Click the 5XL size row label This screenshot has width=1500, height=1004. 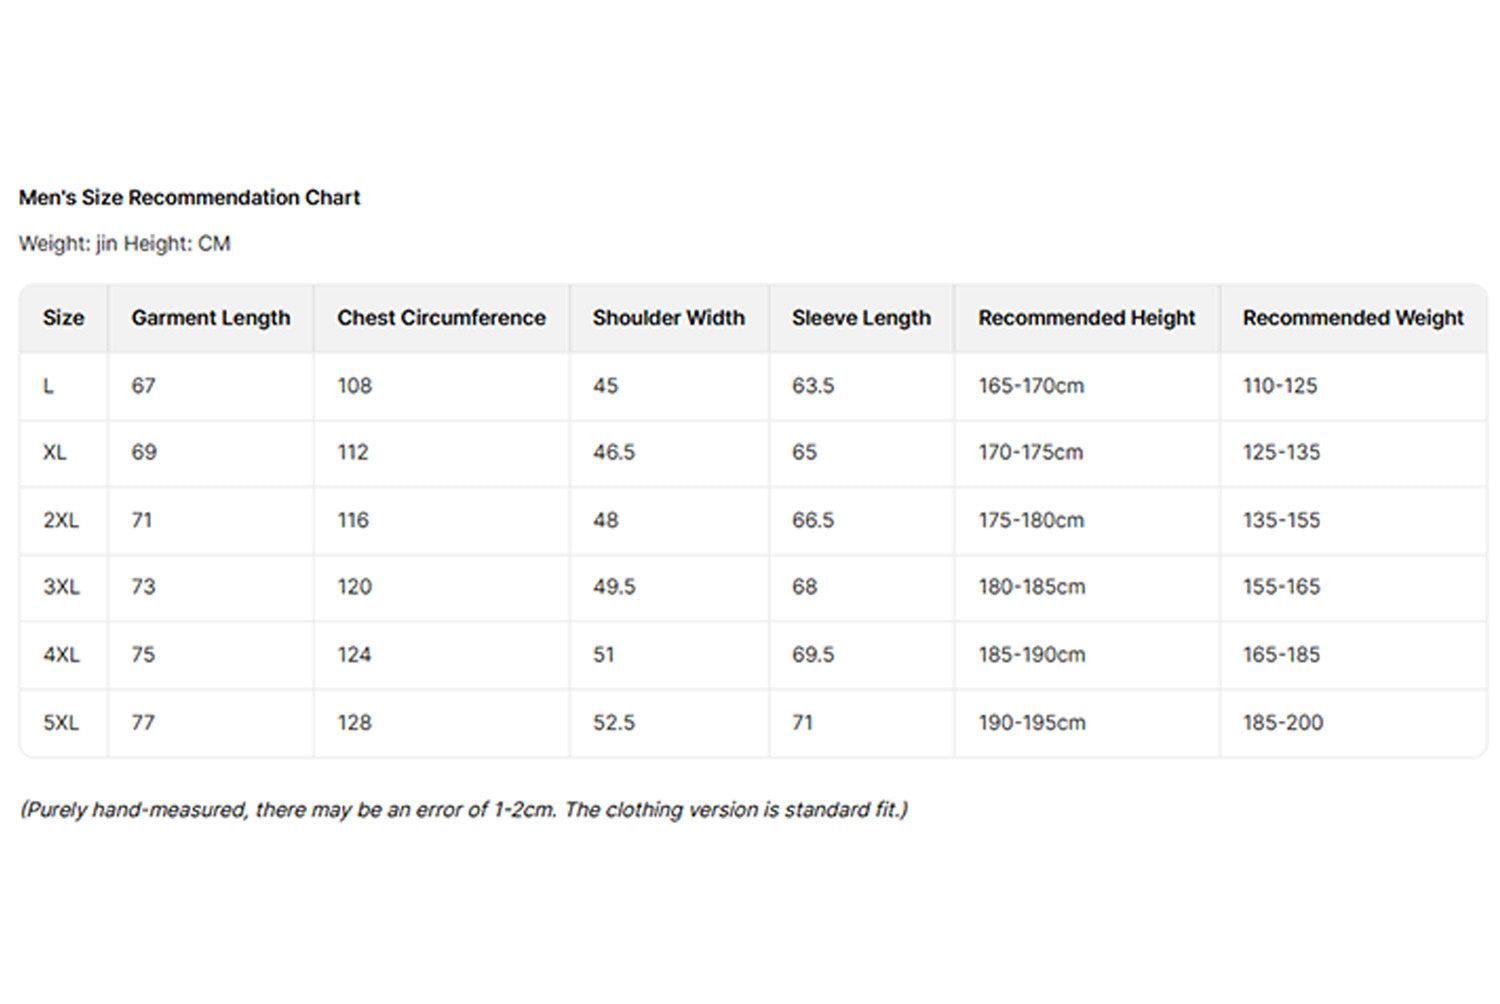(60, 723)
